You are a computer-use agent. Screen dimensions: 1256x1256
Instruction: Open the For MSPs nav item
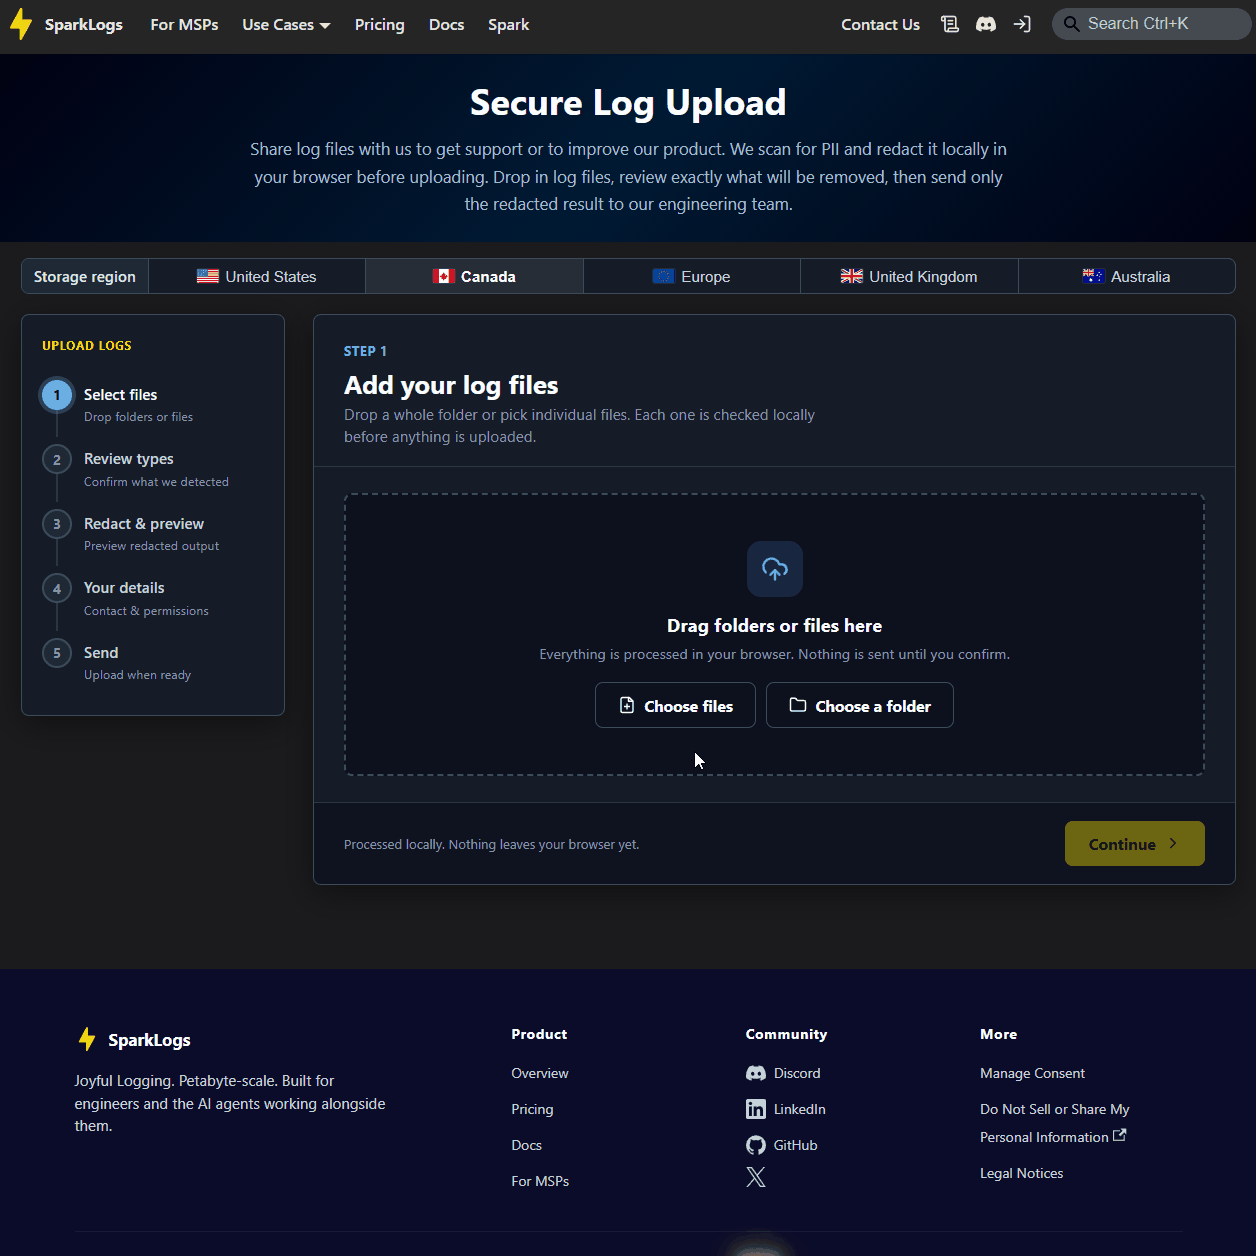[184, 24]
